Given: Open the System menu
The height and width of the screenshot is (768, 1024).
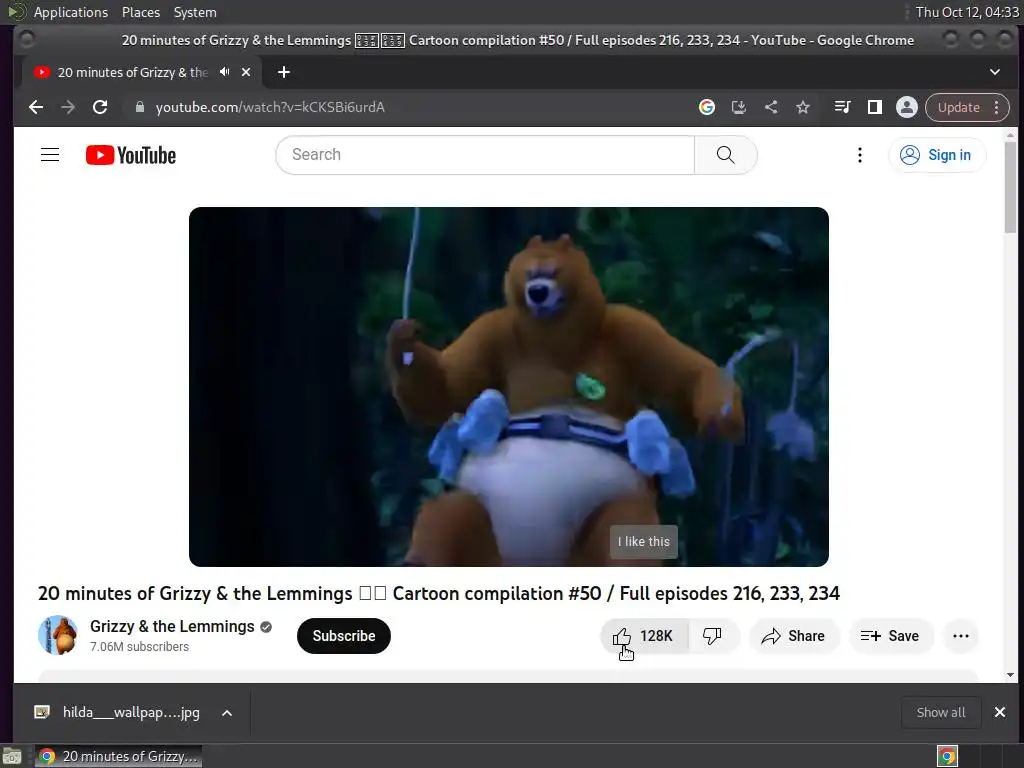Looking at the screenshot, I should pos(195,12).
